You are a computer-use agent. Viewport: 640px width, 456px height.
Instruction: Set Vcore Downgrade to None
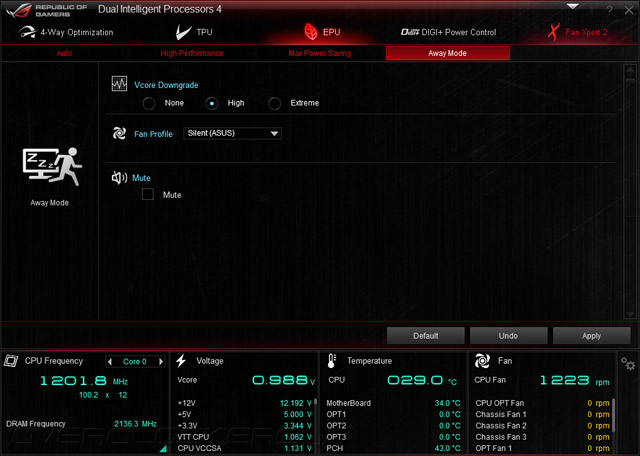(x=149, y=103)
